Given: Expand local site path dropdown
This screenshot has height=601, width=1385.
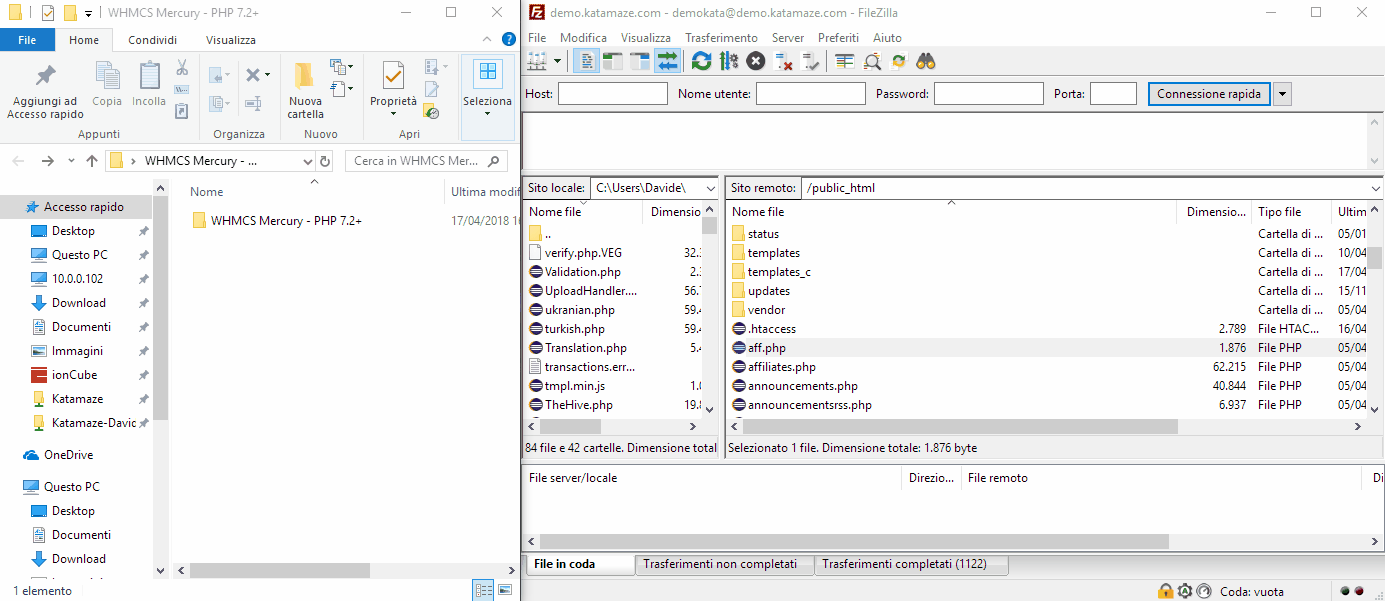Looking at the screenshot, I should coord(710,188).
